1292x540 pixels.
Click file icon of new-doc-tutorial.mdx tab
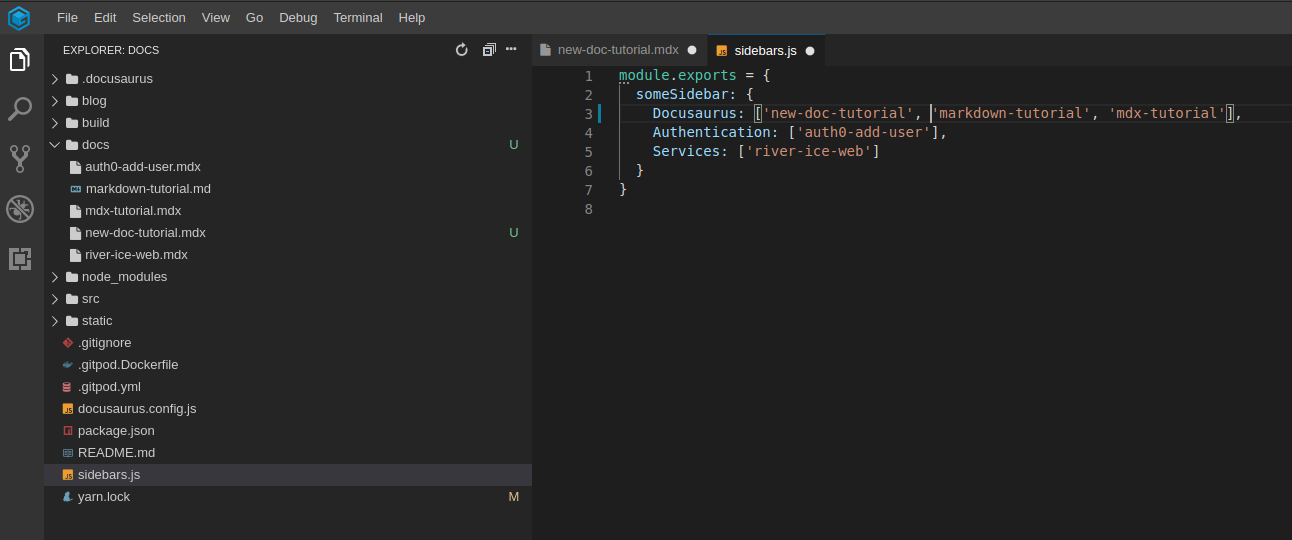click(x=545, y=50)
